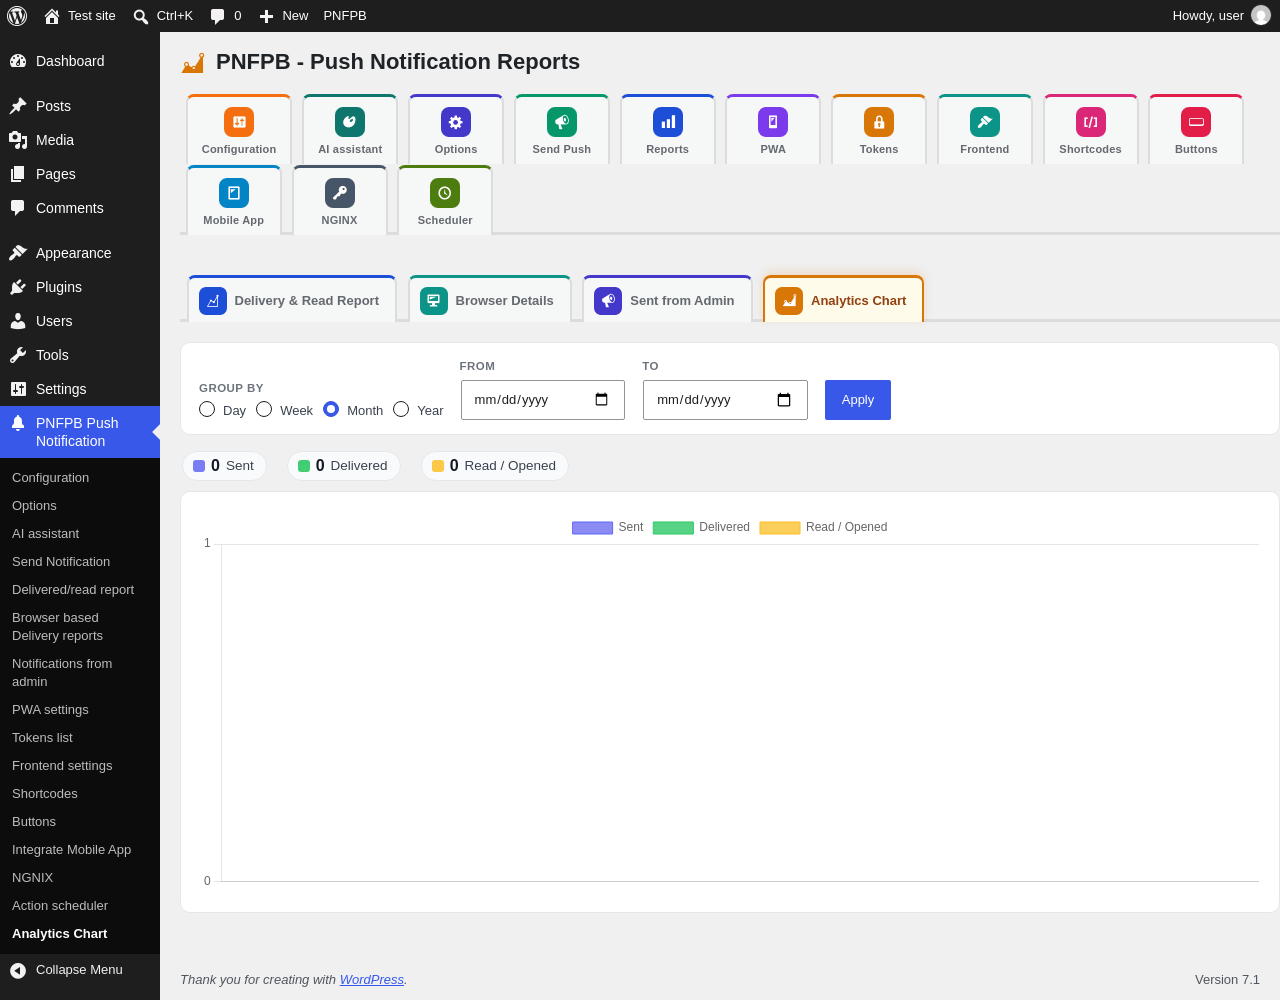The height and width of the screenshot is (1000, 1280).
Task: Click the NGINX wrench icon
Action: [x=340, y=193]
